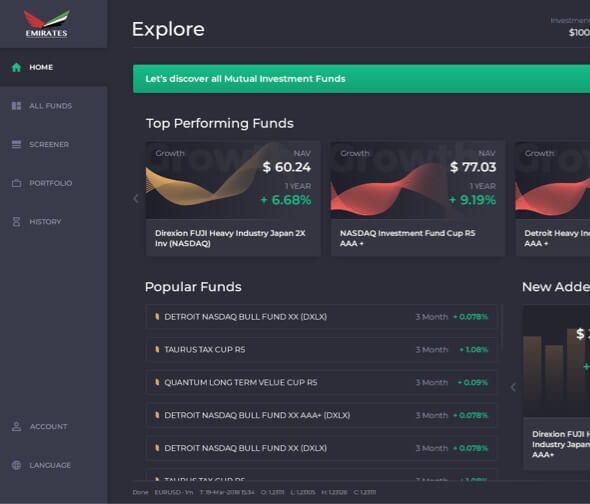Change LANGUAGE from the sidebar

pos(53,465)
